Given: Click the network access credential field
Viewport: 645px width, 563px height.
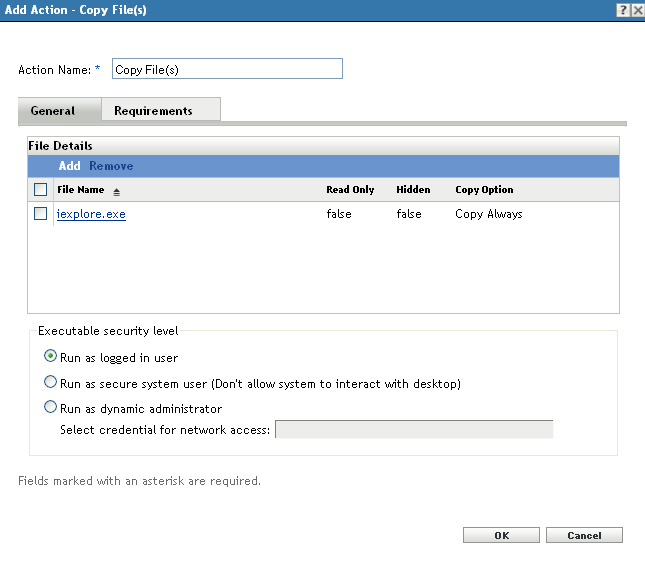Looking at the screenshot, I should coord(414,429).
